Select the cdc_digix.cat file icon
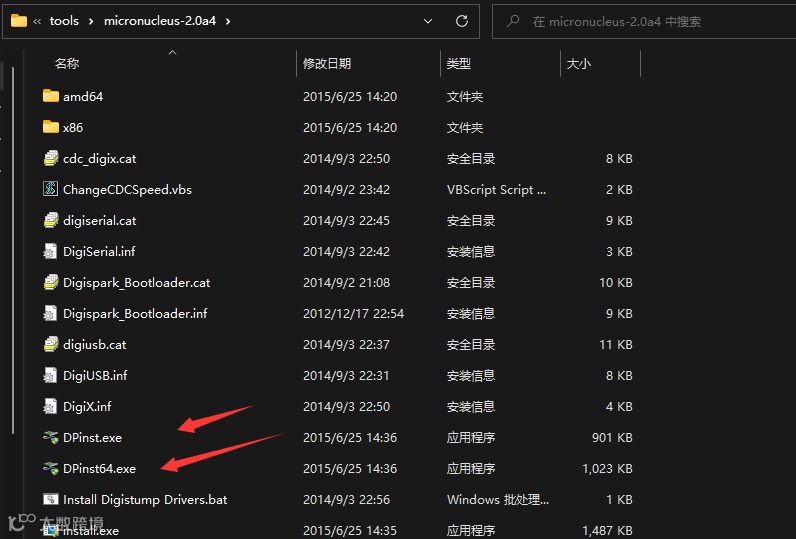This screenshot has width=796, height=539. pyautogui.click(x=51, y=158)
